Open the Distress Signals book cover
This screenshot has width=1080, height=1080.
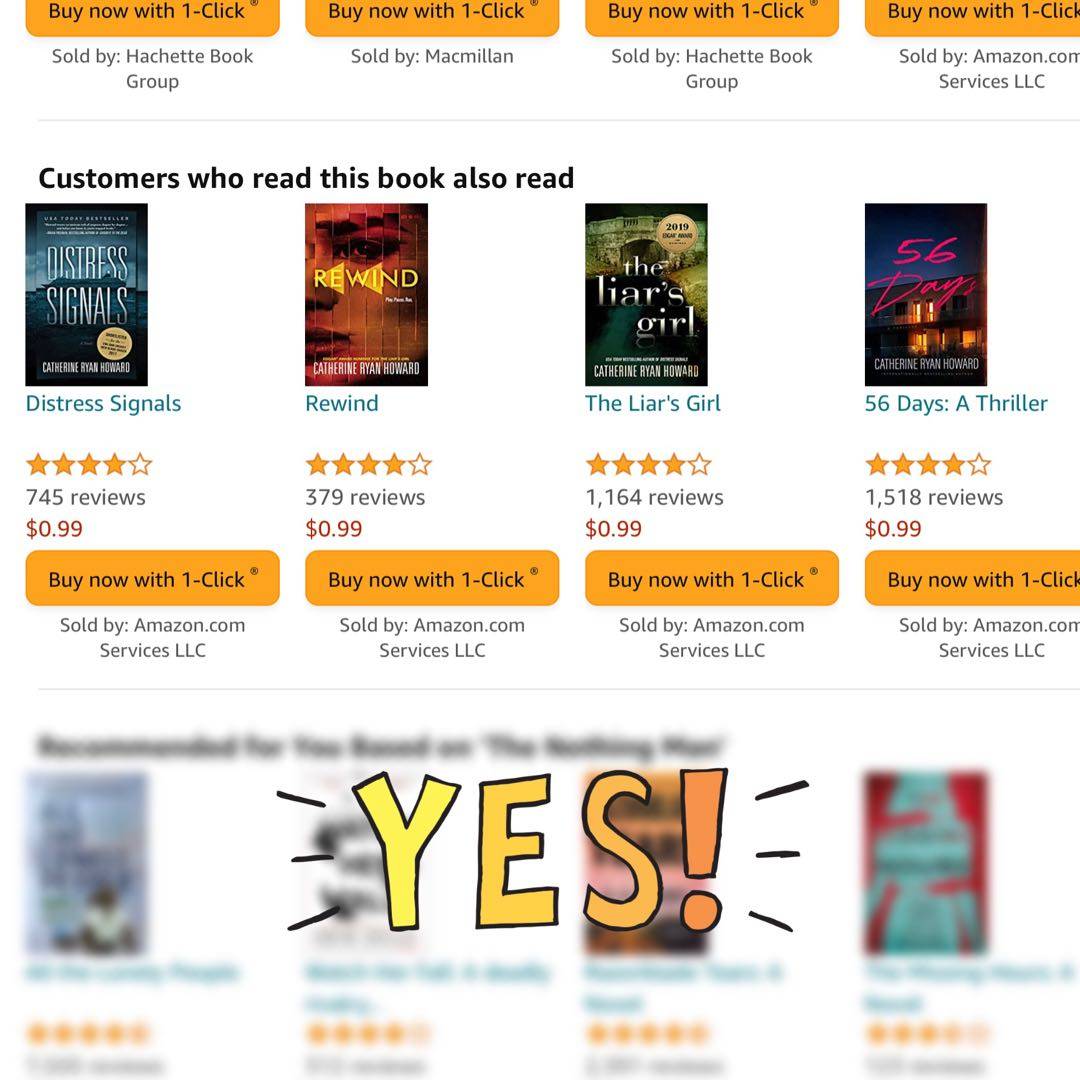(x=86, y=294)
